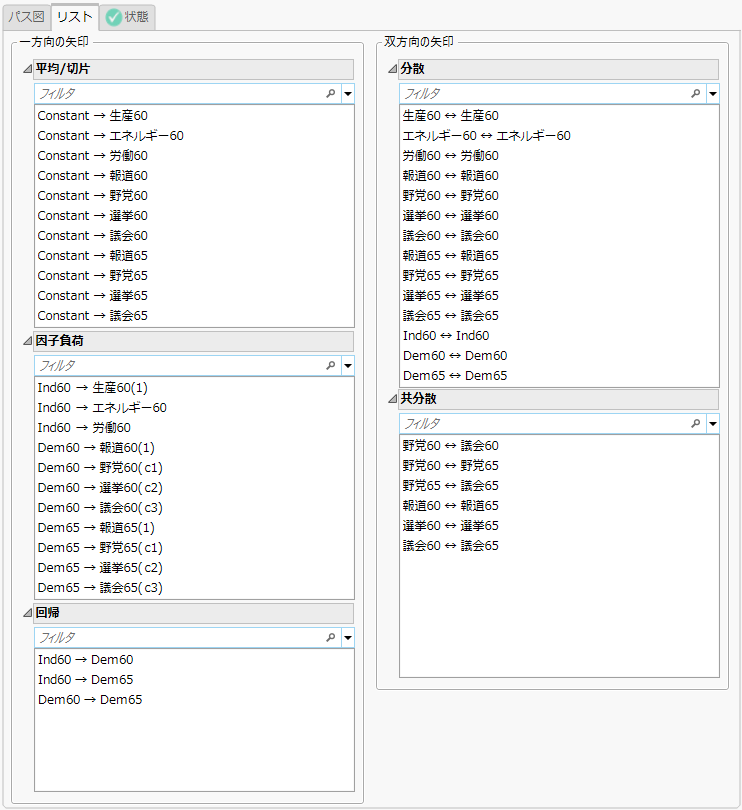This screenshot has height=810, width=742.
Task: Open filter dropdown arrow in 回帰
Action: click(x=348, y=637)
